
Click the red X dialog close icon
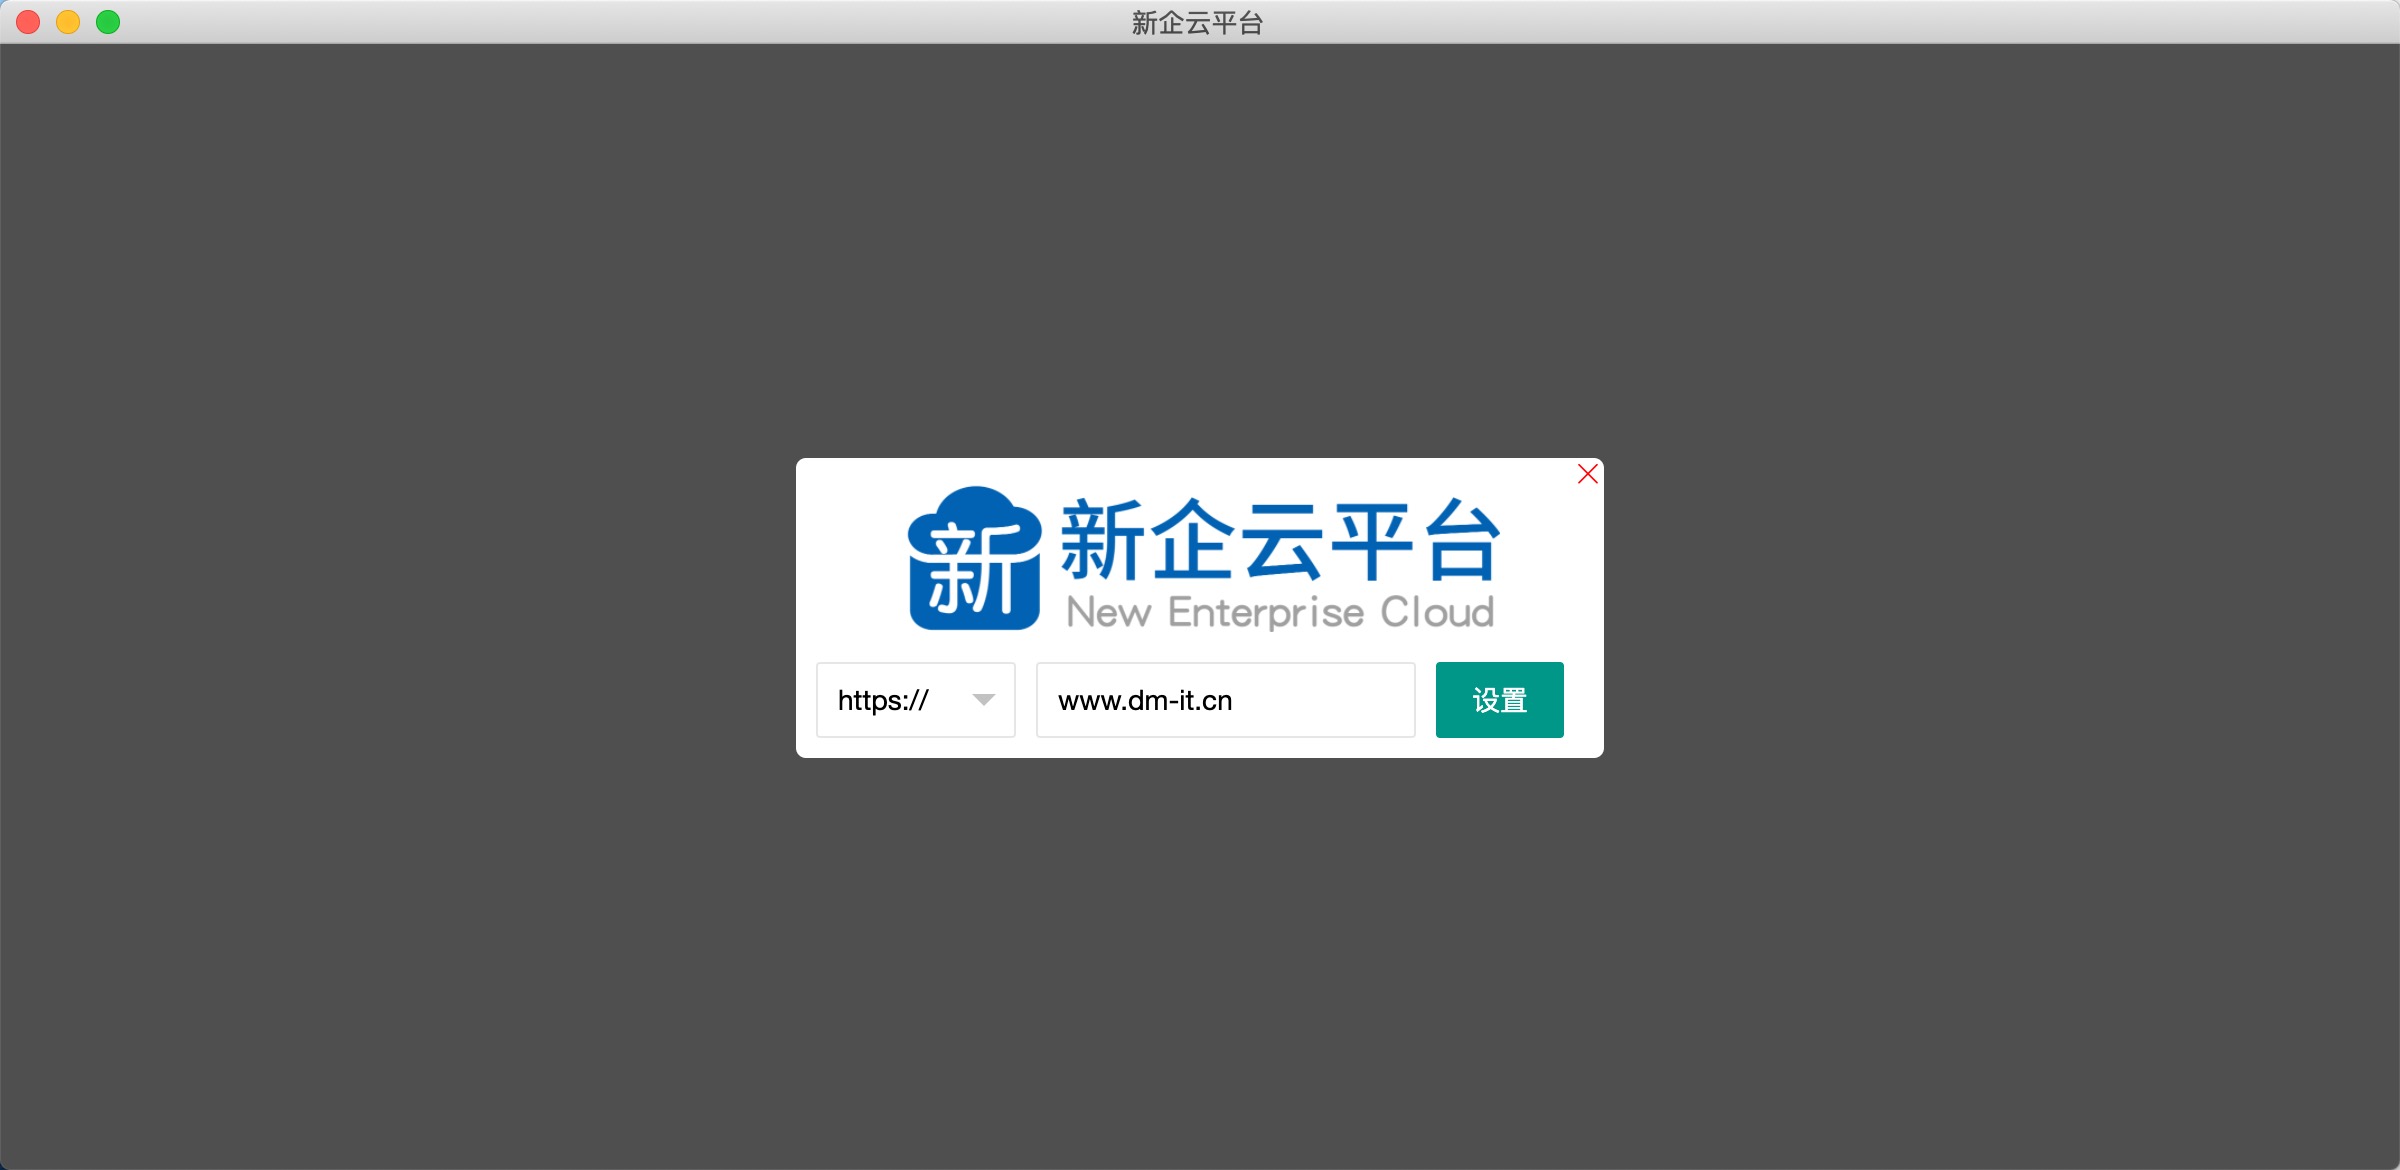(x=1587, y=474)
